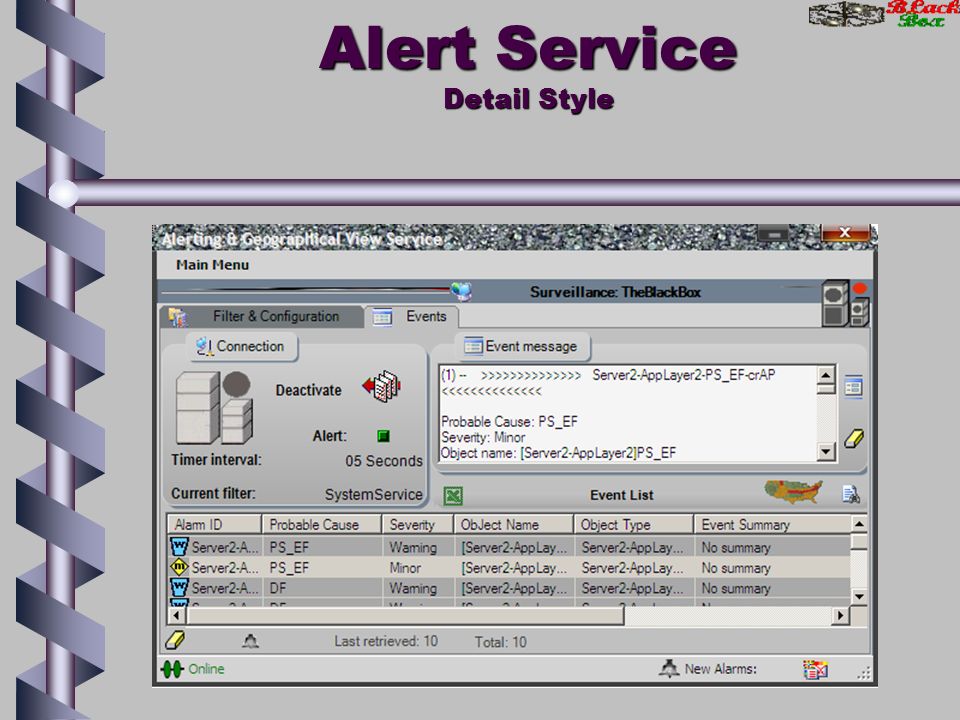
Task: Click warning icon on DF row
Action: [179, 588]
